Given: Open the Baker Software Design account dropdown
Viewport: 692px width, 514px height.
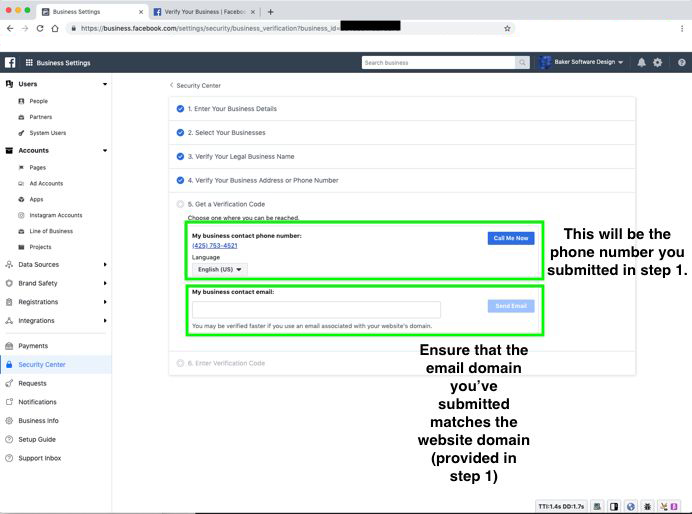Looking at the screenshot, I should [x=582, y=62].
